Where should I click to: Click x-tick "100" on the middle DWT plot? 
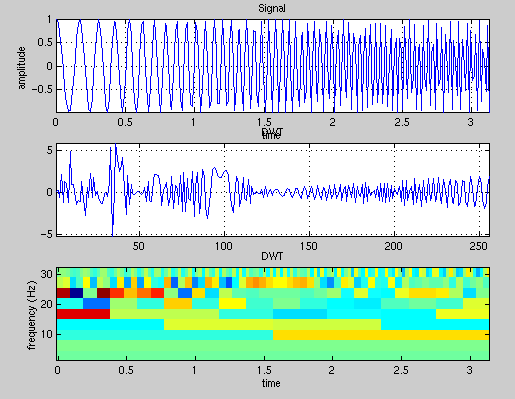(x=224, y=246)
